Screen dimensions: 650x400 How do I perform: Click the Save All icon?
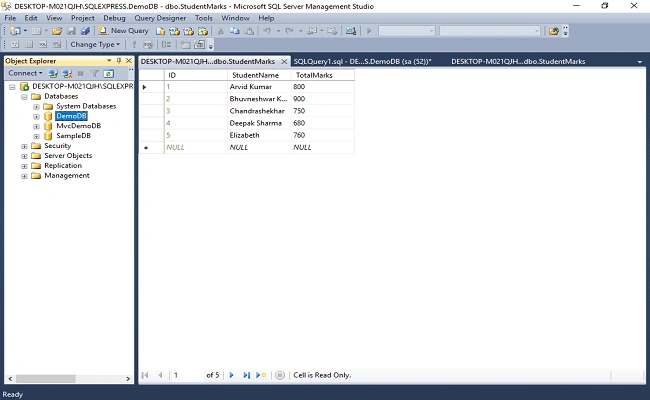pyautogui.click(x=85, y=31)
